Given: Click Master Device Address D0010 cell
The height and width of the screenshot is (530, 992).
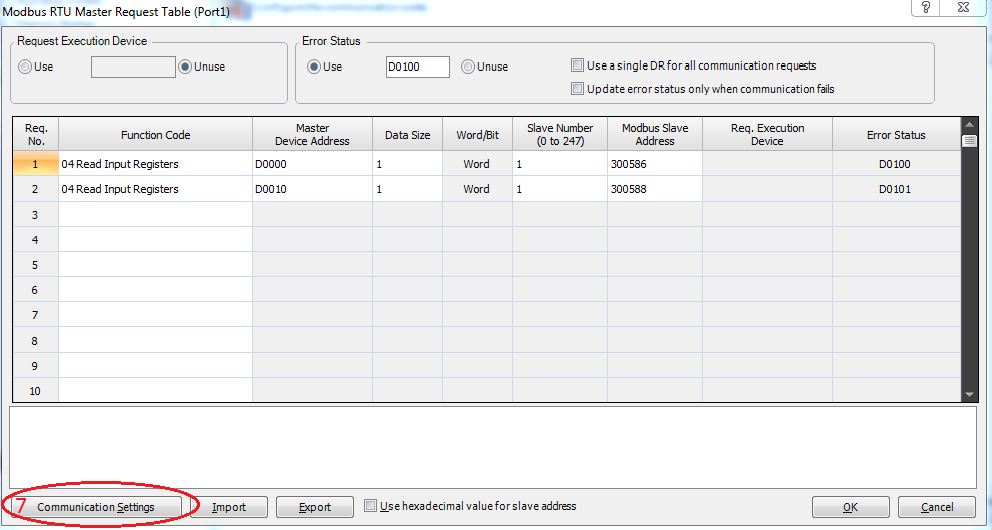Looking at the screenshot, I should (x=313, y=189).
